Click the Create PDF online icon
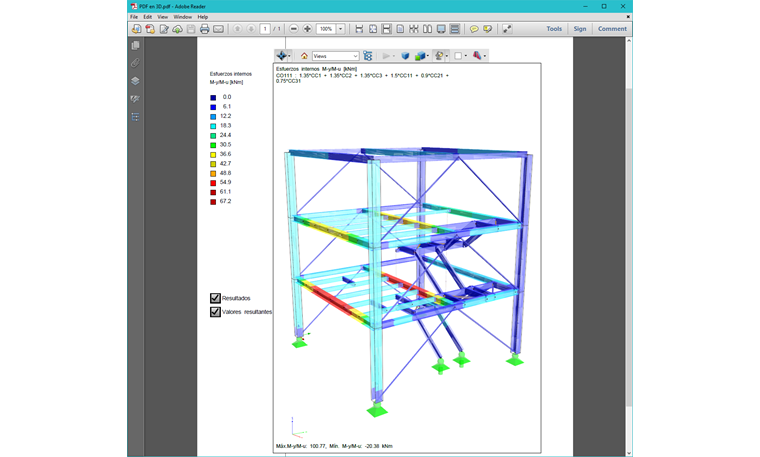Image resolution: width=760 pixels, height=457 pixels. pyautogui.click(x=150, y=29)
